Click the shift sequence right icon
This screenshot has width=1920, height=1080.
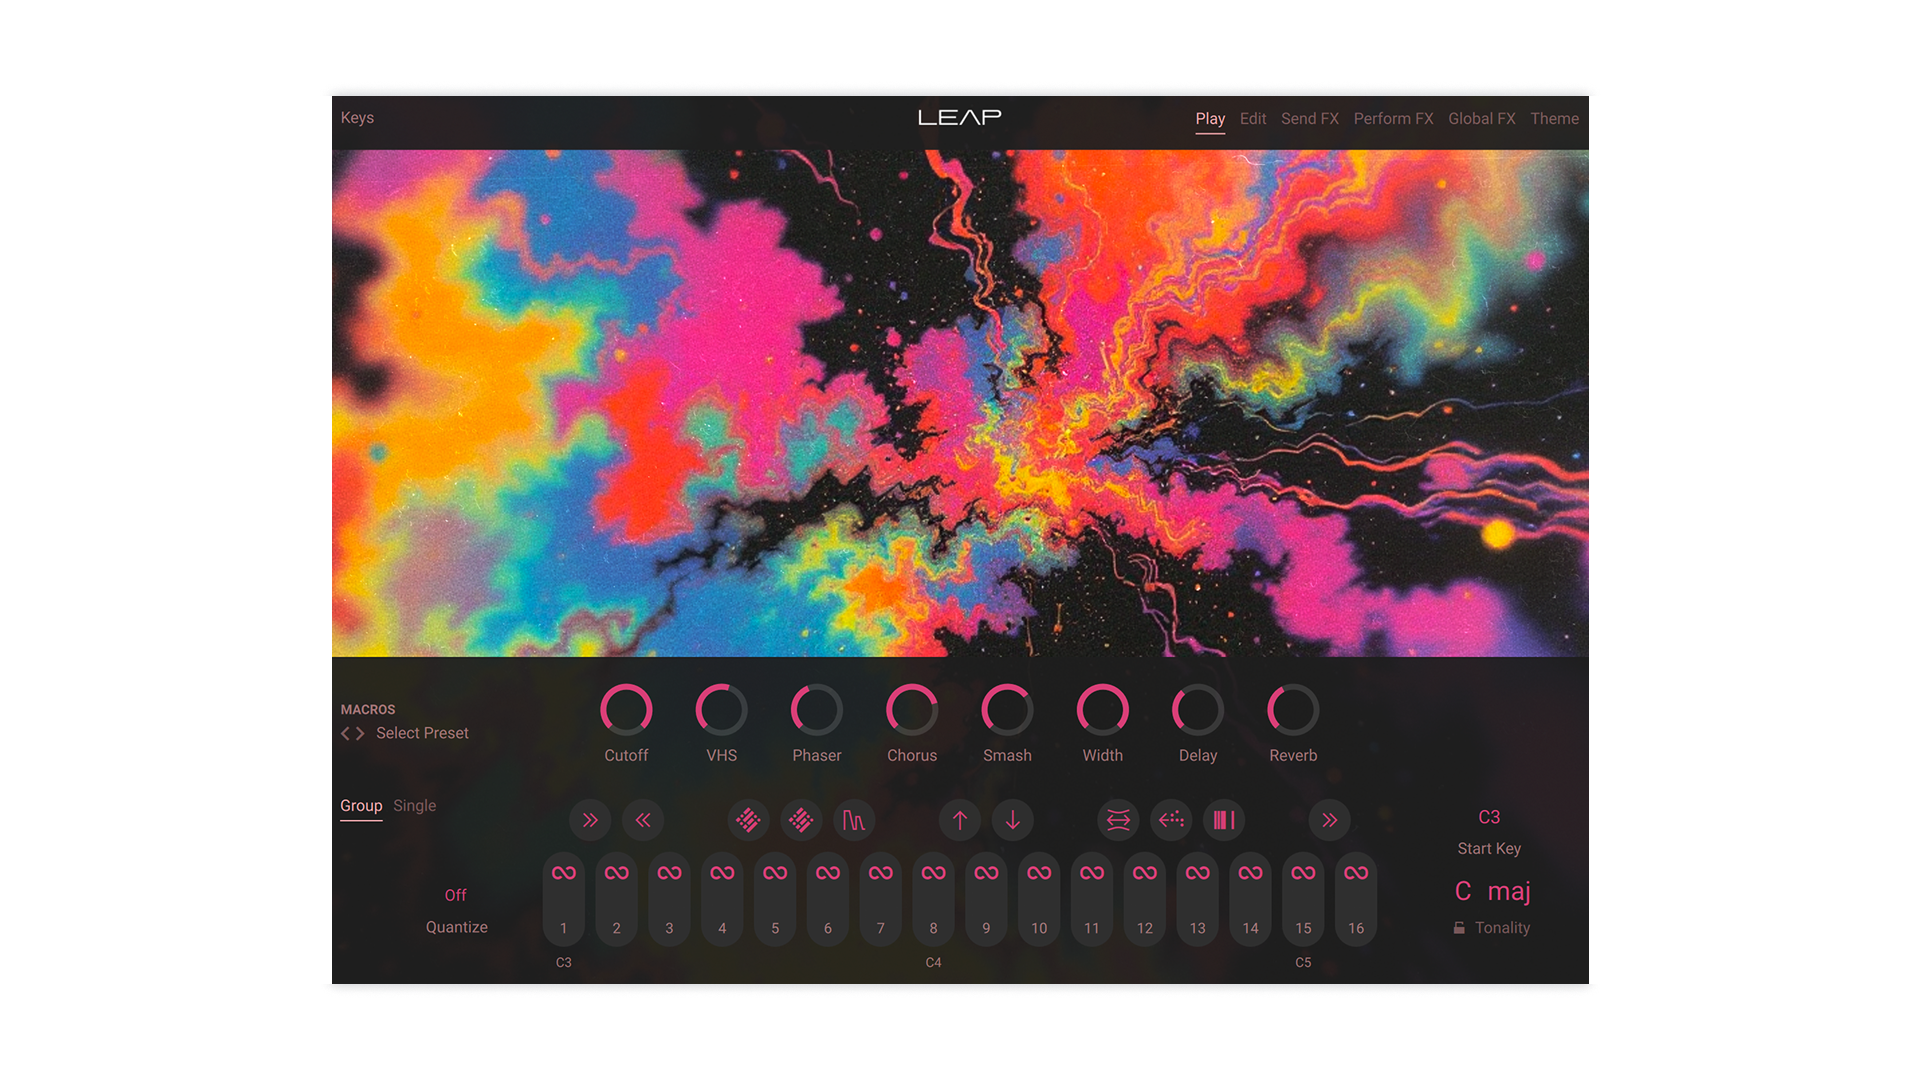point(590,820)
